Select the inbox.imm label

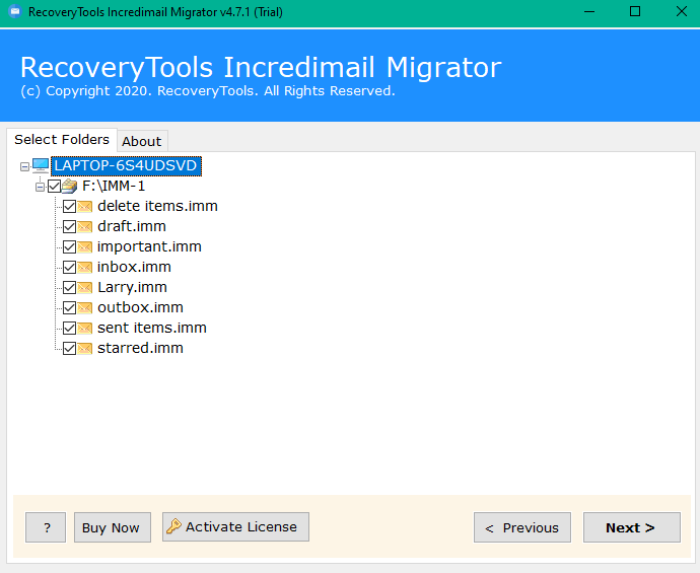point(134,267)
